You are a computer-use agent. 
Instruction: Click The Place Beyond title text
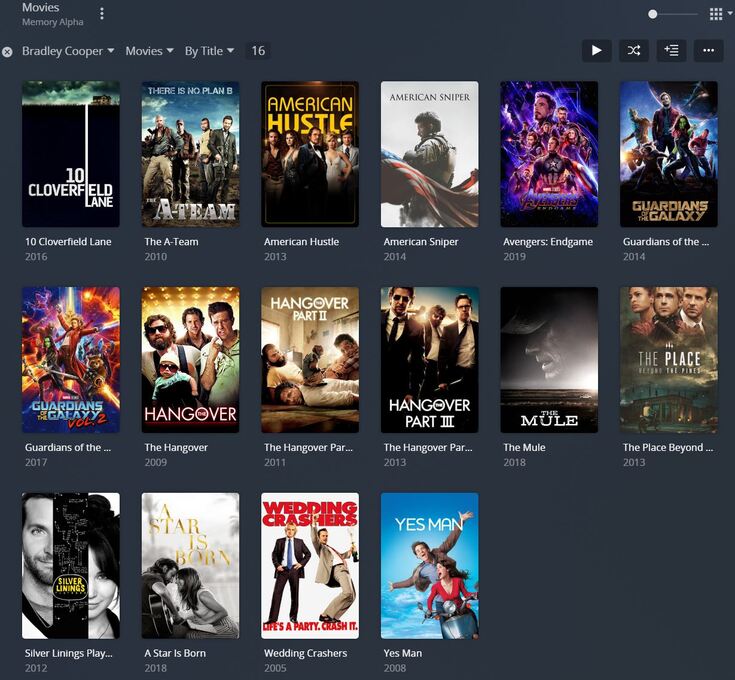point(668,448)
